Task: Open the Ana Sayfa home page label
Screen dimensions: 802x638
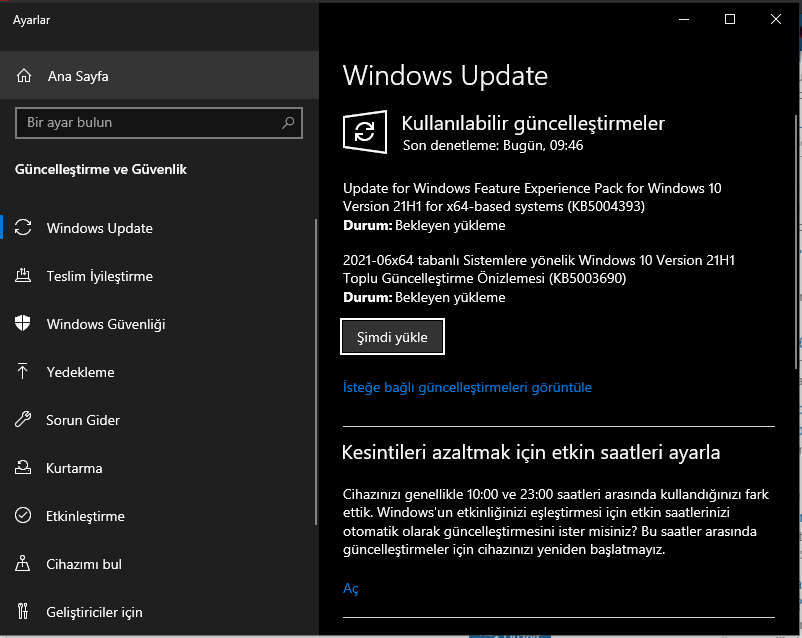Action: 78,76
